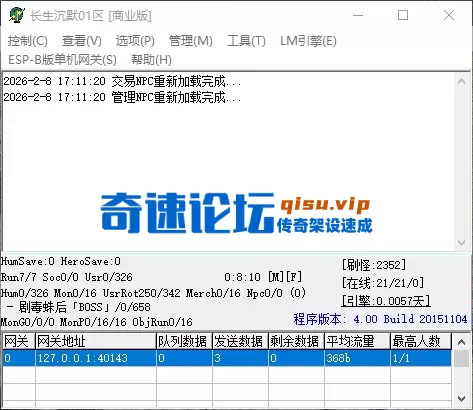473x410 pixels.
Task: Click the 368b average traffic cell
Action: [357, 358]
